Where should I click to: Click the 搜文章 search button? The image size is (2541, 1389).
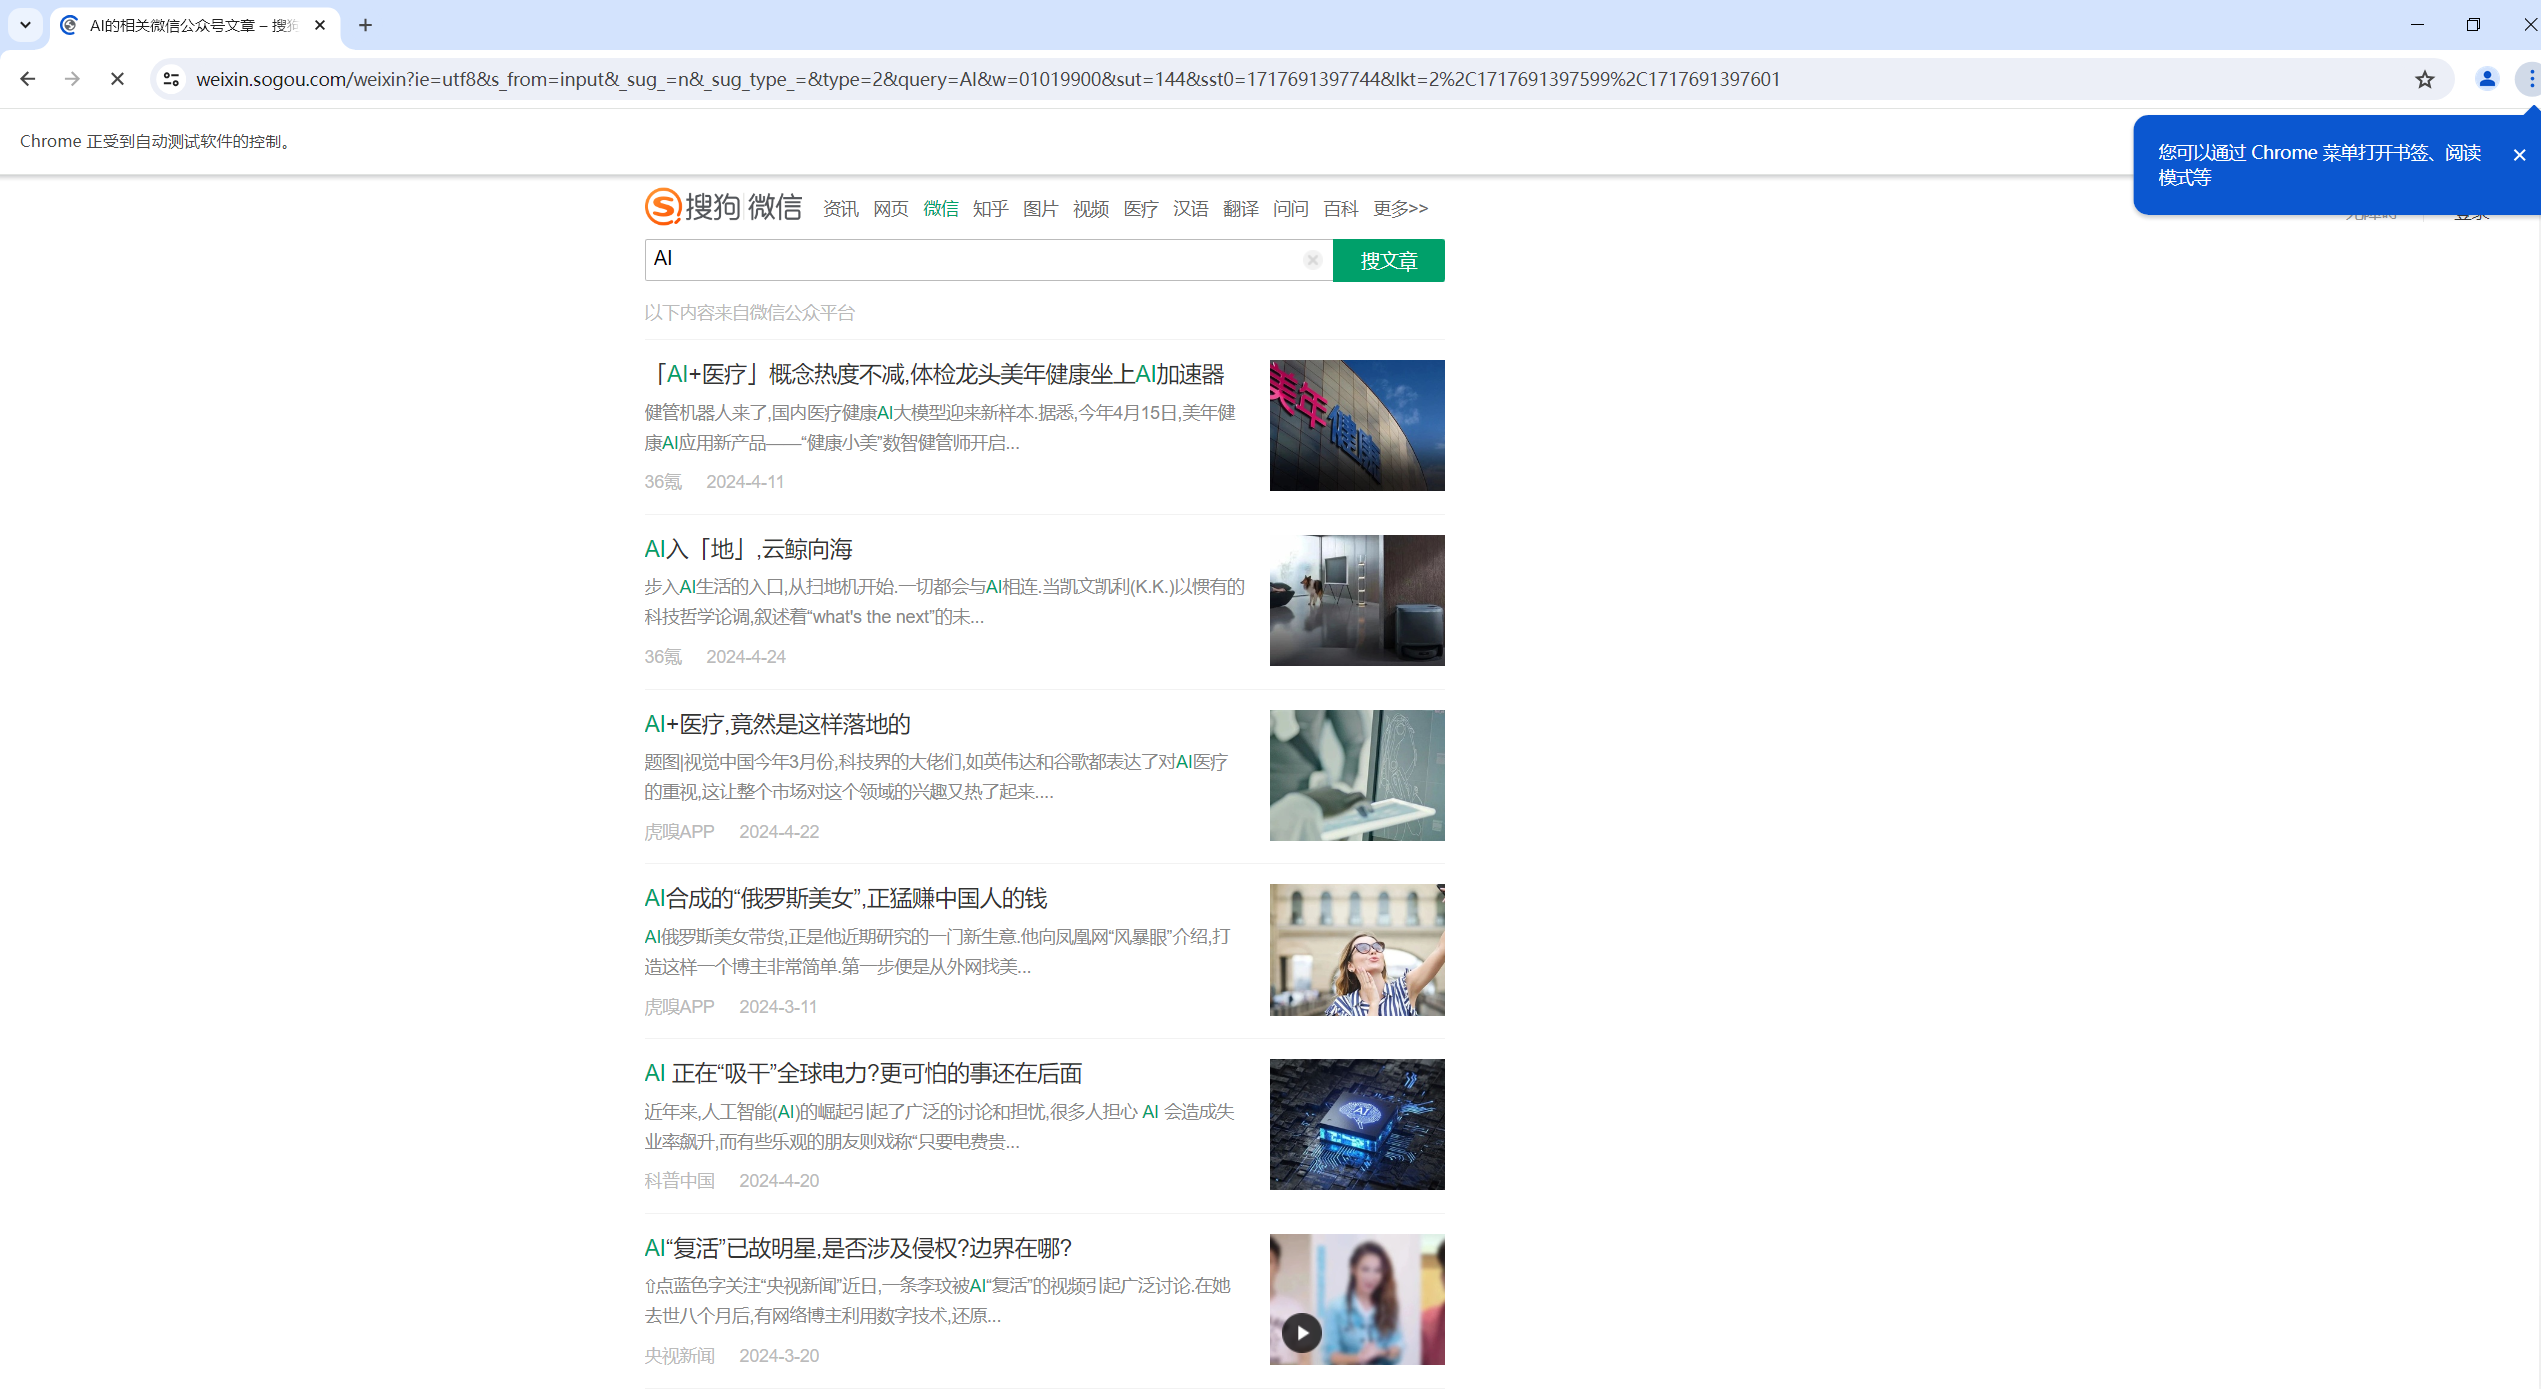1388,260
